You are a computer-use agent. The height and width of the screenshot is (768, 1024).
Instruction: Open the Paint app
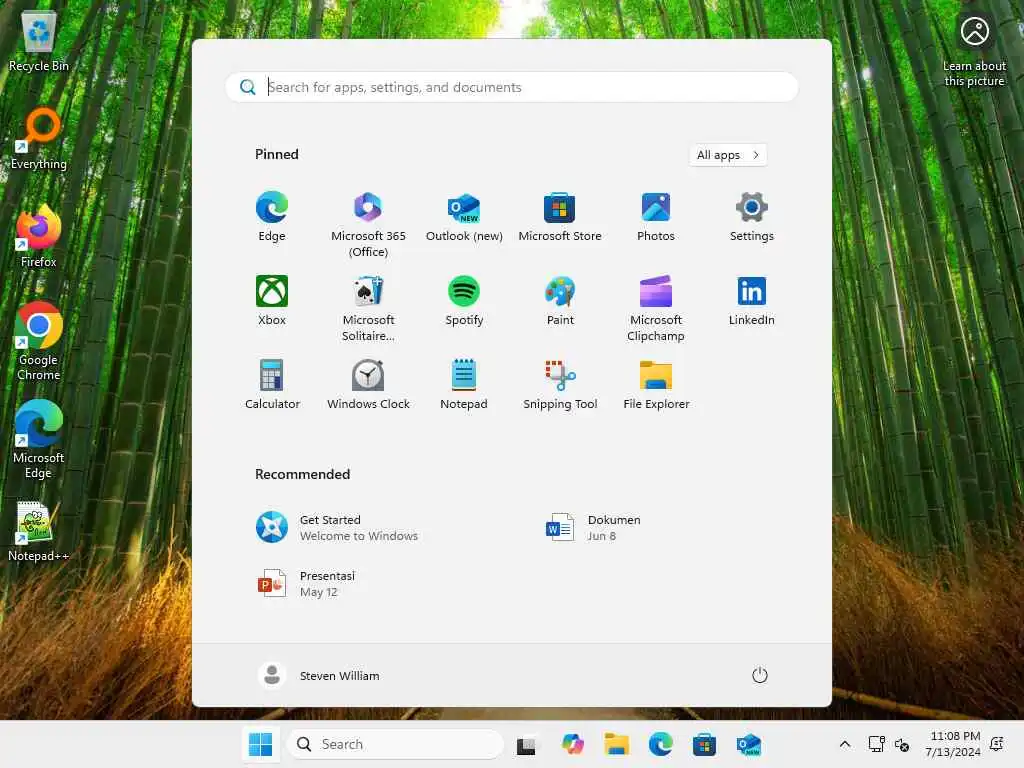[x=560, y=300]
